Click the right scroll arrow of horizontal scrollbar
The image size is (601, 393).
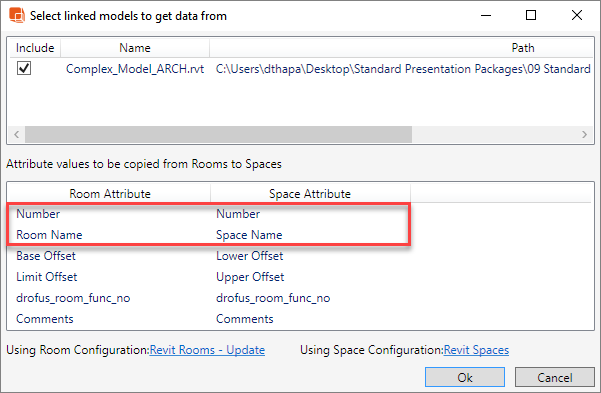point(585,135)
